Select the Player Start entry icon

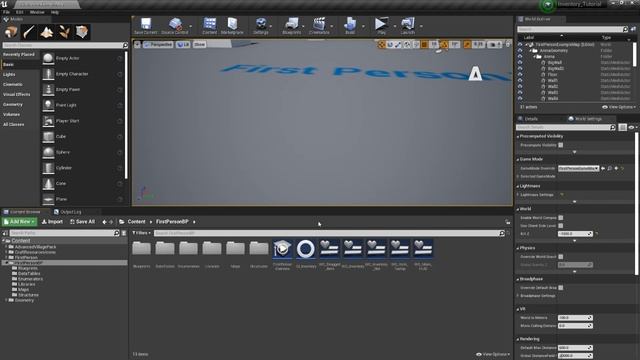pos(48,121)
